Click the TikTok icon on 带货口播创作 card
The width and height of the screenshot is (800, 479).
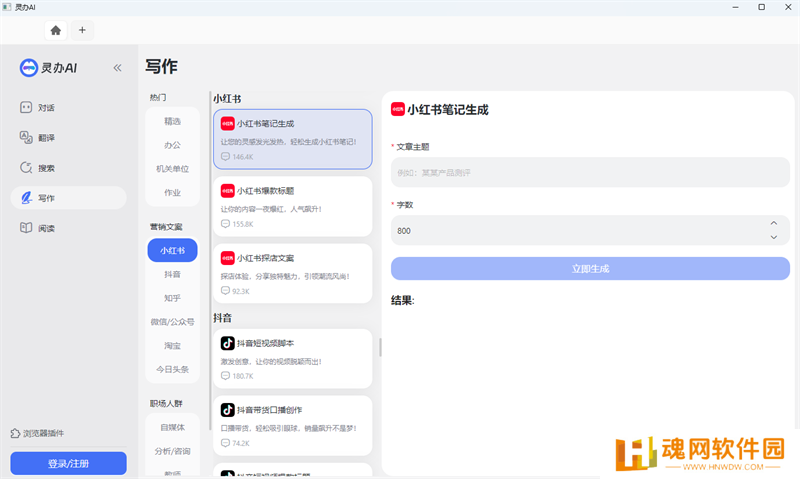pyautogui.click(x=228, y=410)
